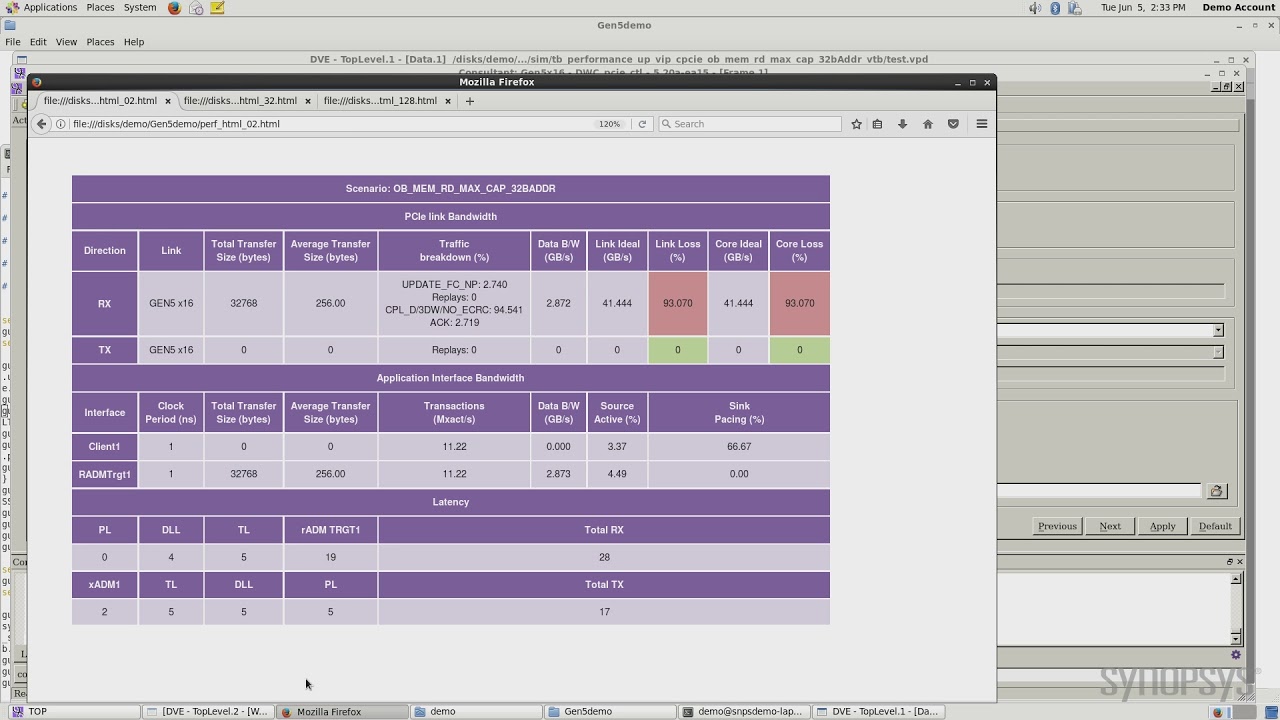Switch to DVE TopLevel.2 taskbar window
Viewport: 1280px width, 720px height.
point(207,712)
